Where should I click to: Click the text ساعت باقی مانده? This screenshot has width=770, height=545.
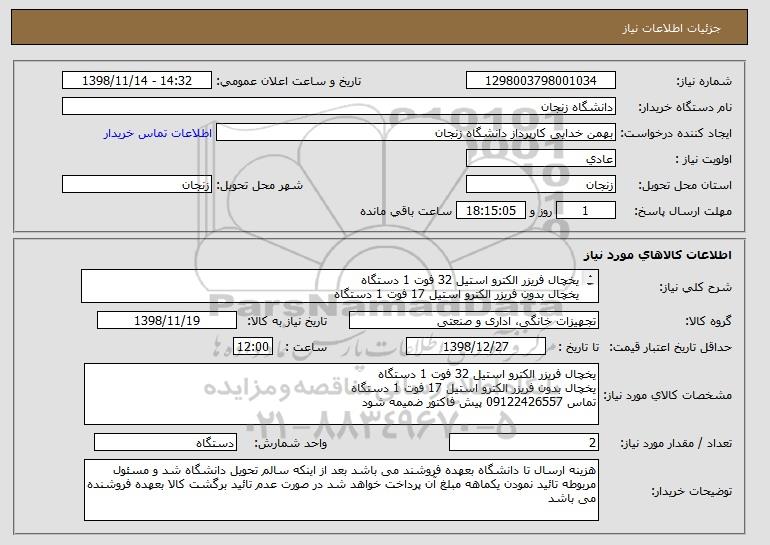click(406, 211)
